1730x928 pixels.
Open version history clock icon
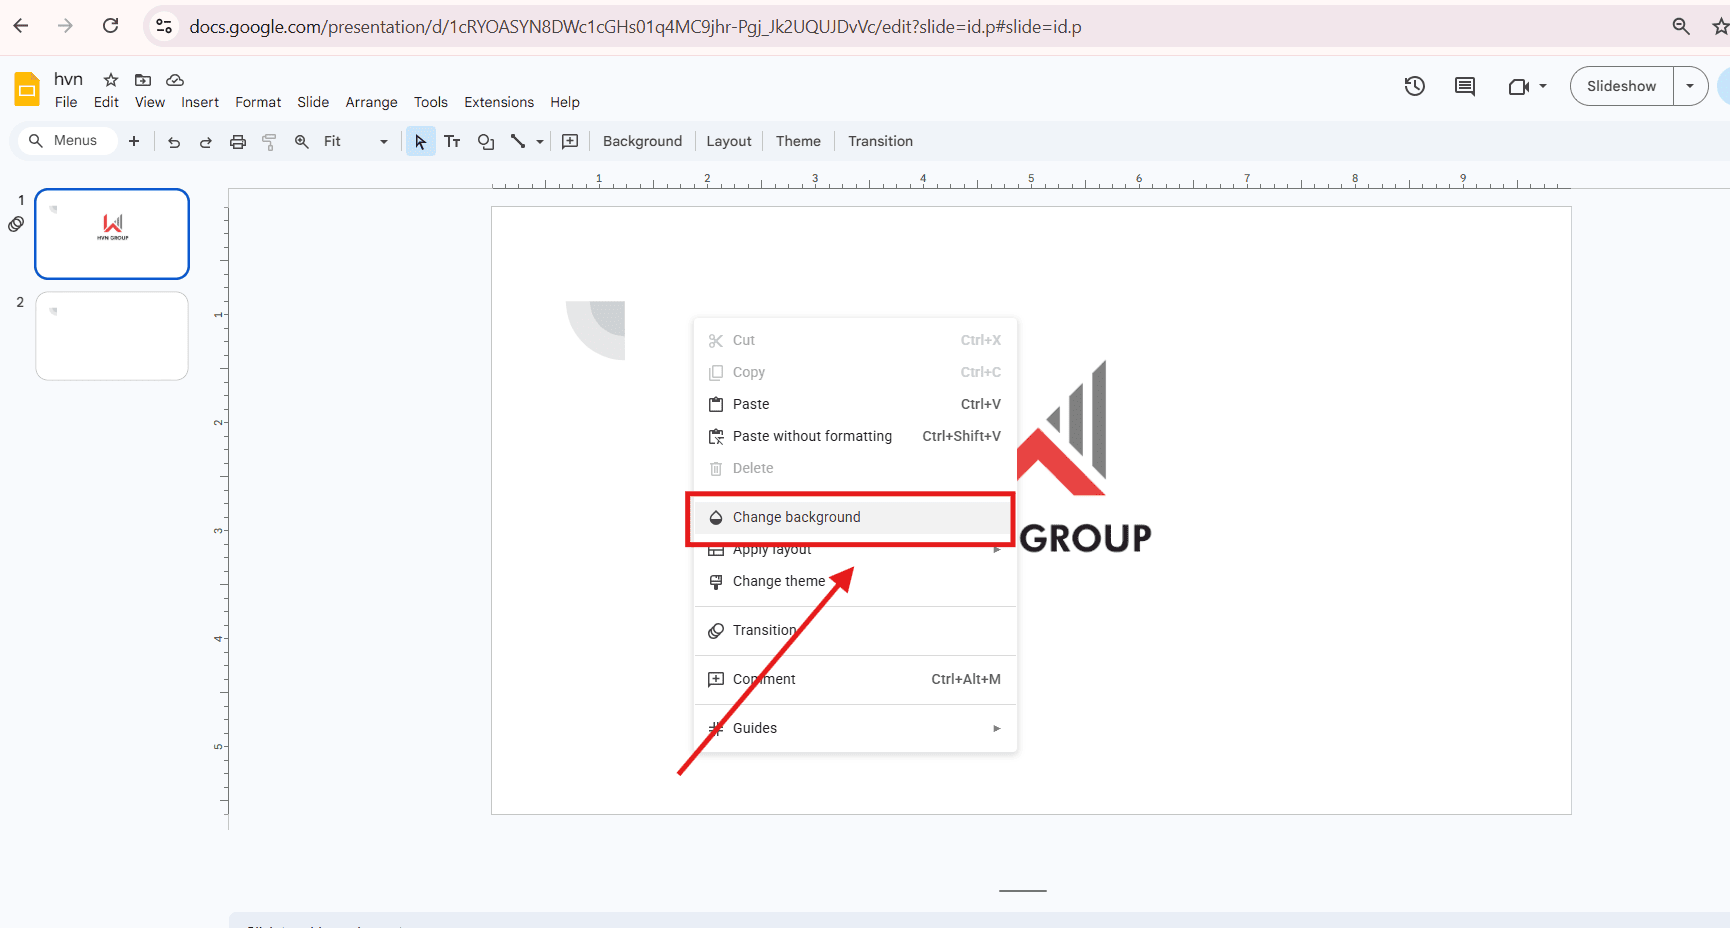click(1414, 86)
